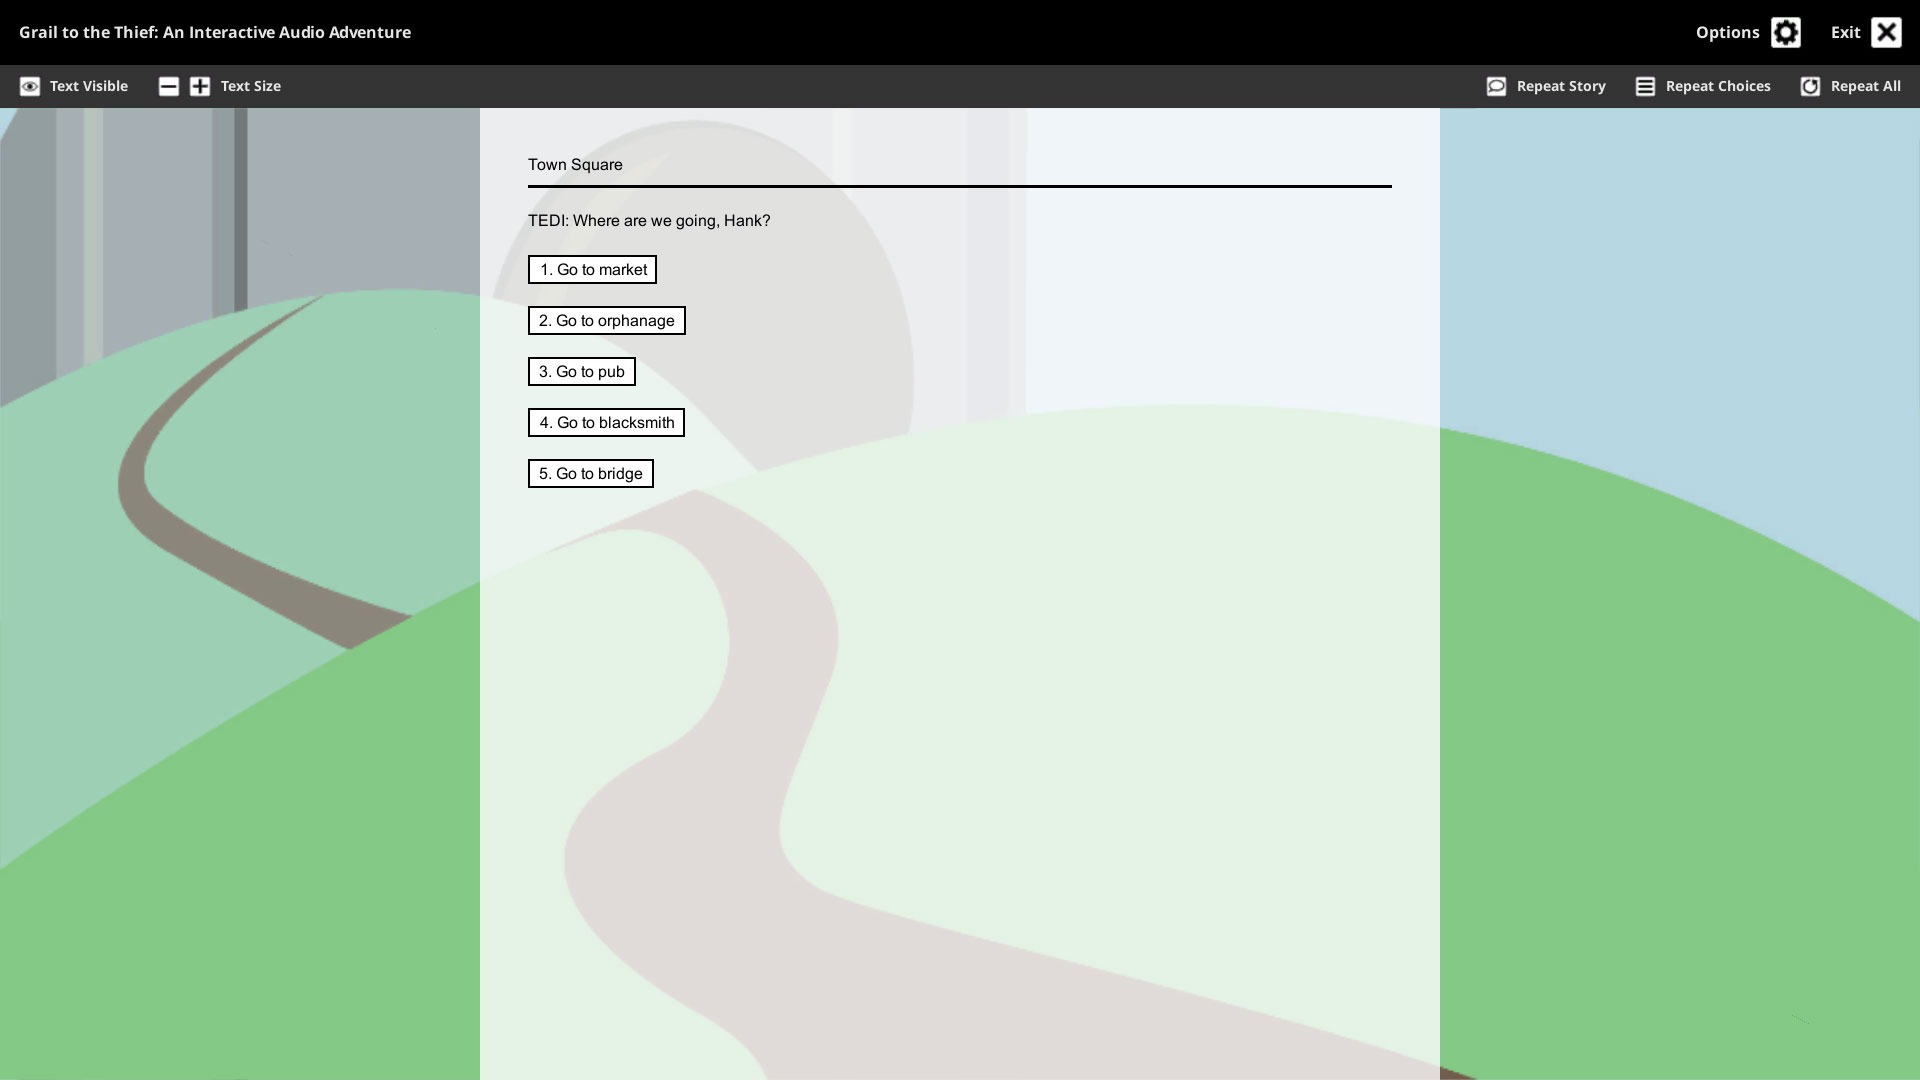The width and height of the screenshot is (1920, 1080).
Task: Click the Repeat Story speech-bubble icon
Action: coord(1496,86)
